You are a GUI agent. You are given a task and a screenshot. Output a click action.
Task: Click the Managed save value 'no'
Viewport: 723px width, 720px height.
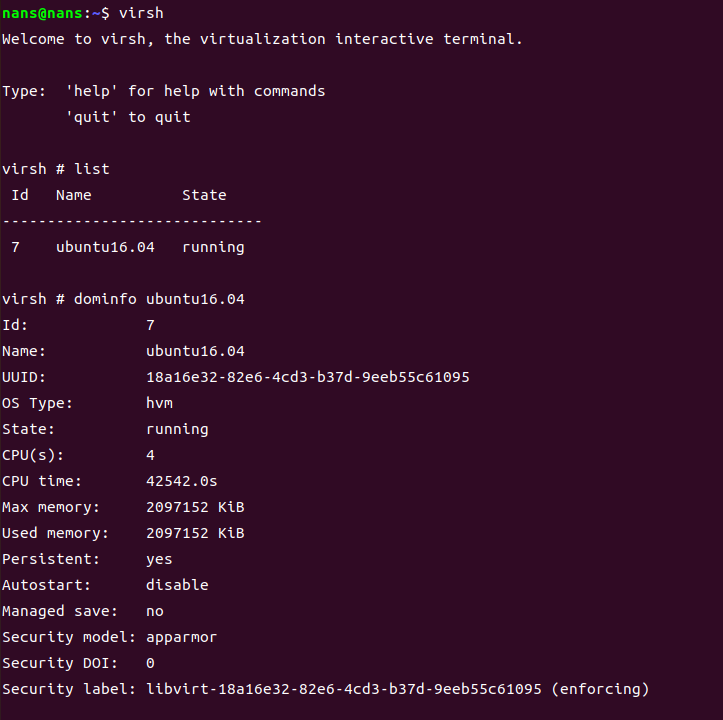tap(154, 611)
